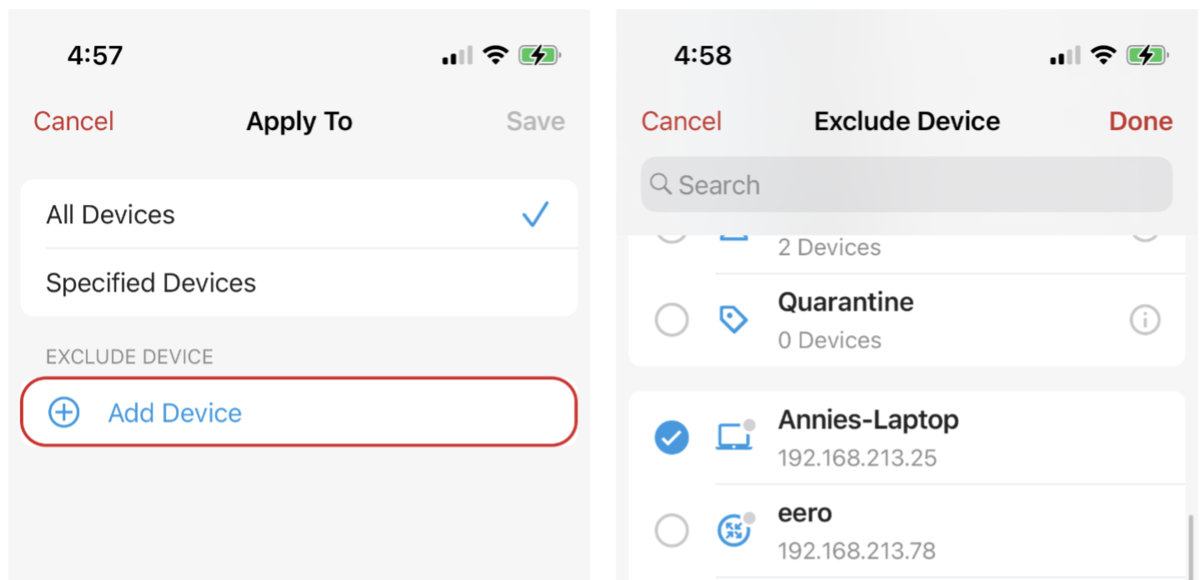
Task: Tap the plus icon beside Add Device
Action: pos(64,412)
